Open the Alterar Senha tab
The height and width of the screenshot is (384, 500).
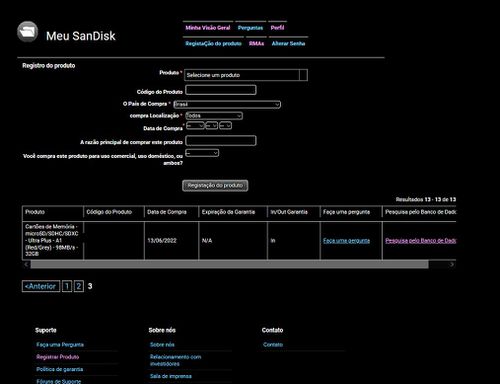coord(288,43)
